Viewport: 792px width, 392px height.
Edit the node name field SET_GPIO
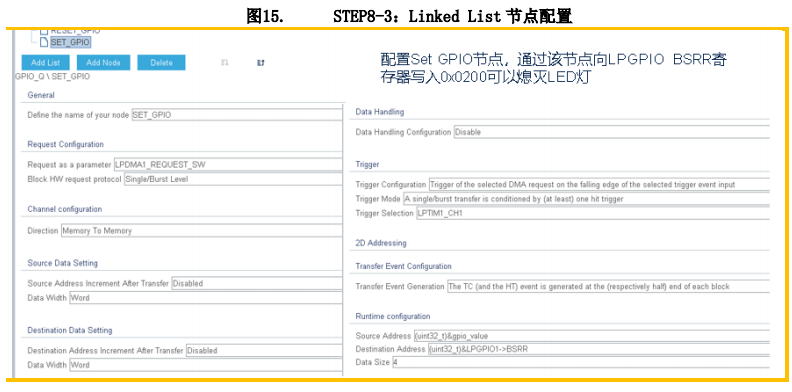(x=236, y=115)
